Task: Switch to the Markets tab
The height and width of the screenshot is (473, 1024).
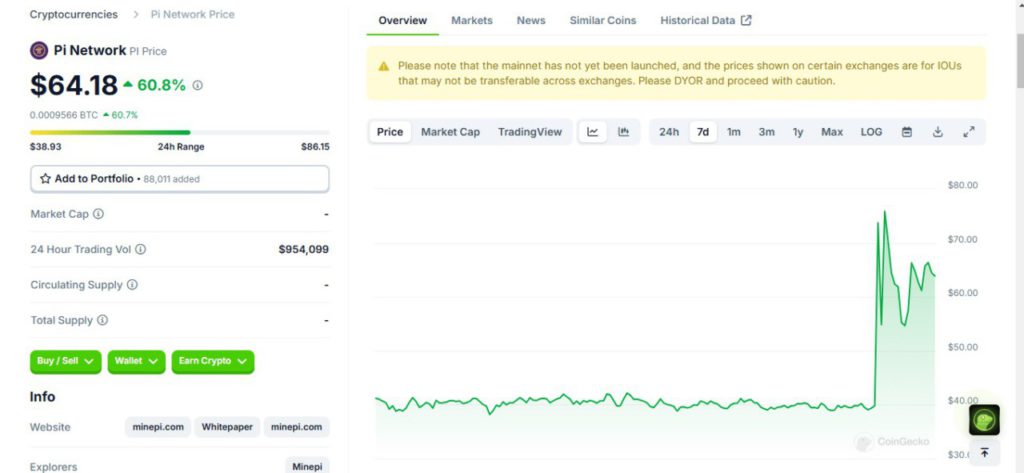Action: 471,20
